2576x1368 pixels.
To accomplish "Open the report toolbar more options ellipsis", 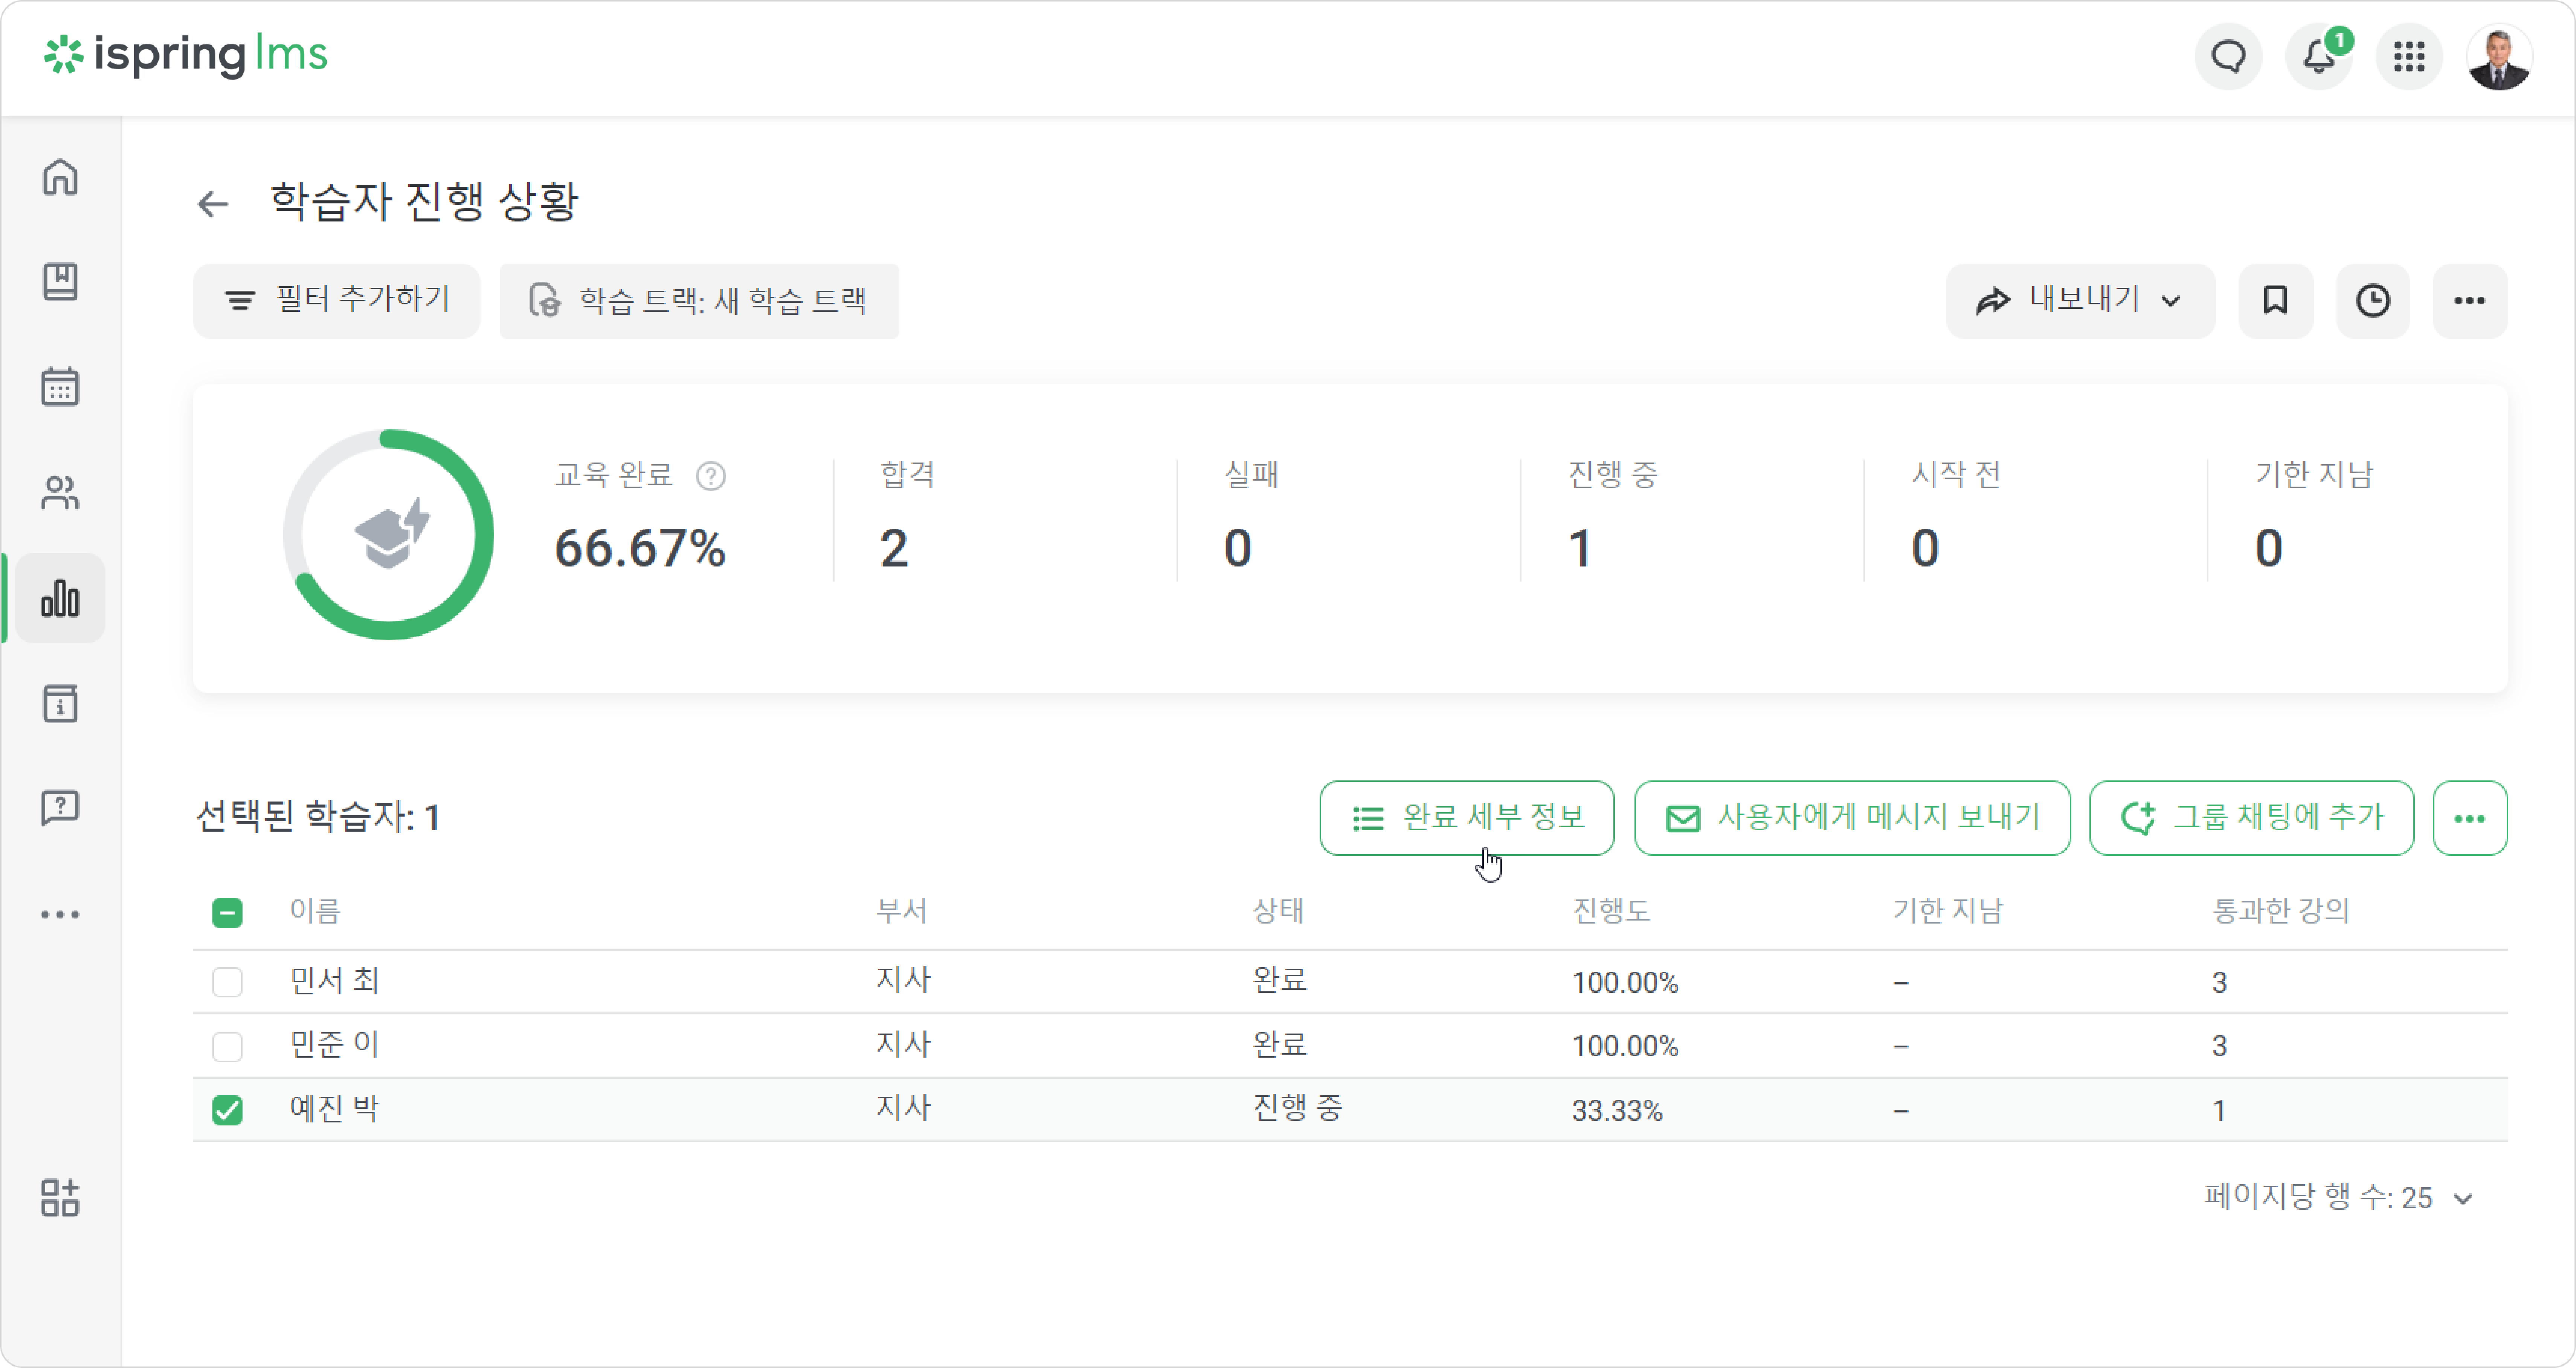I will point(2470,301).
